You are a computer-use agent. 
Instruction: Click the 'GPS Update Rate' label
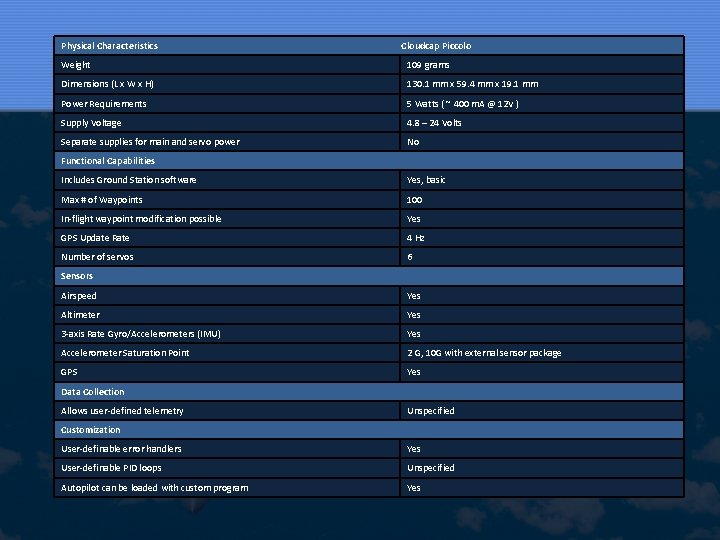[95, 238]
